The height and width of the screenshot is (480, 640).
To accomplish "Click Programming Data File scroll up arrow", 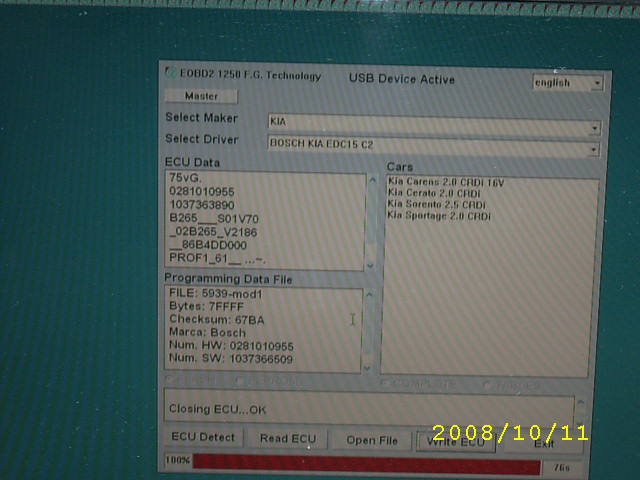I will 369,295.
